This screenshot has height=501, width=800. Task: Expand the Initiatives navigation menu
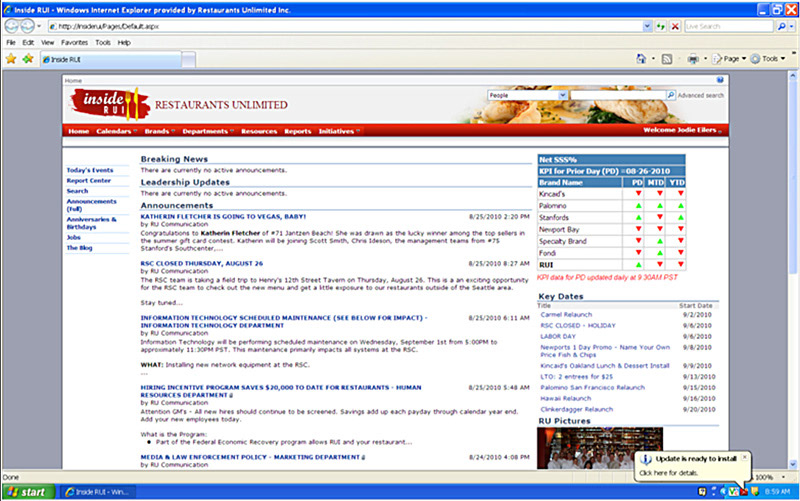(x=339, y=131)
